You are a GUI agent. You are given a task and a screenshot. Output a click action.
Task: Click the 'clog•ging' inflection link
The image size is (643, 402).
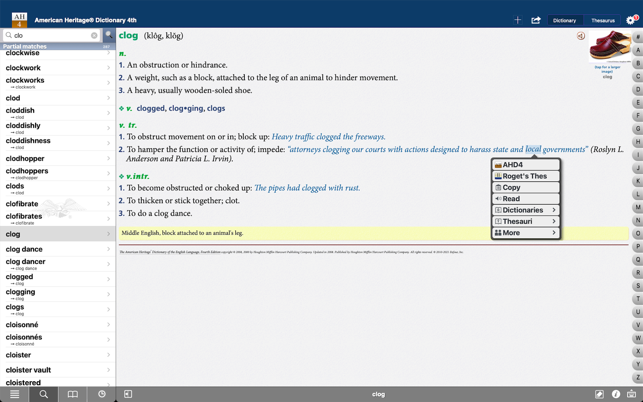pyautogui.click(x=186, y=108)
